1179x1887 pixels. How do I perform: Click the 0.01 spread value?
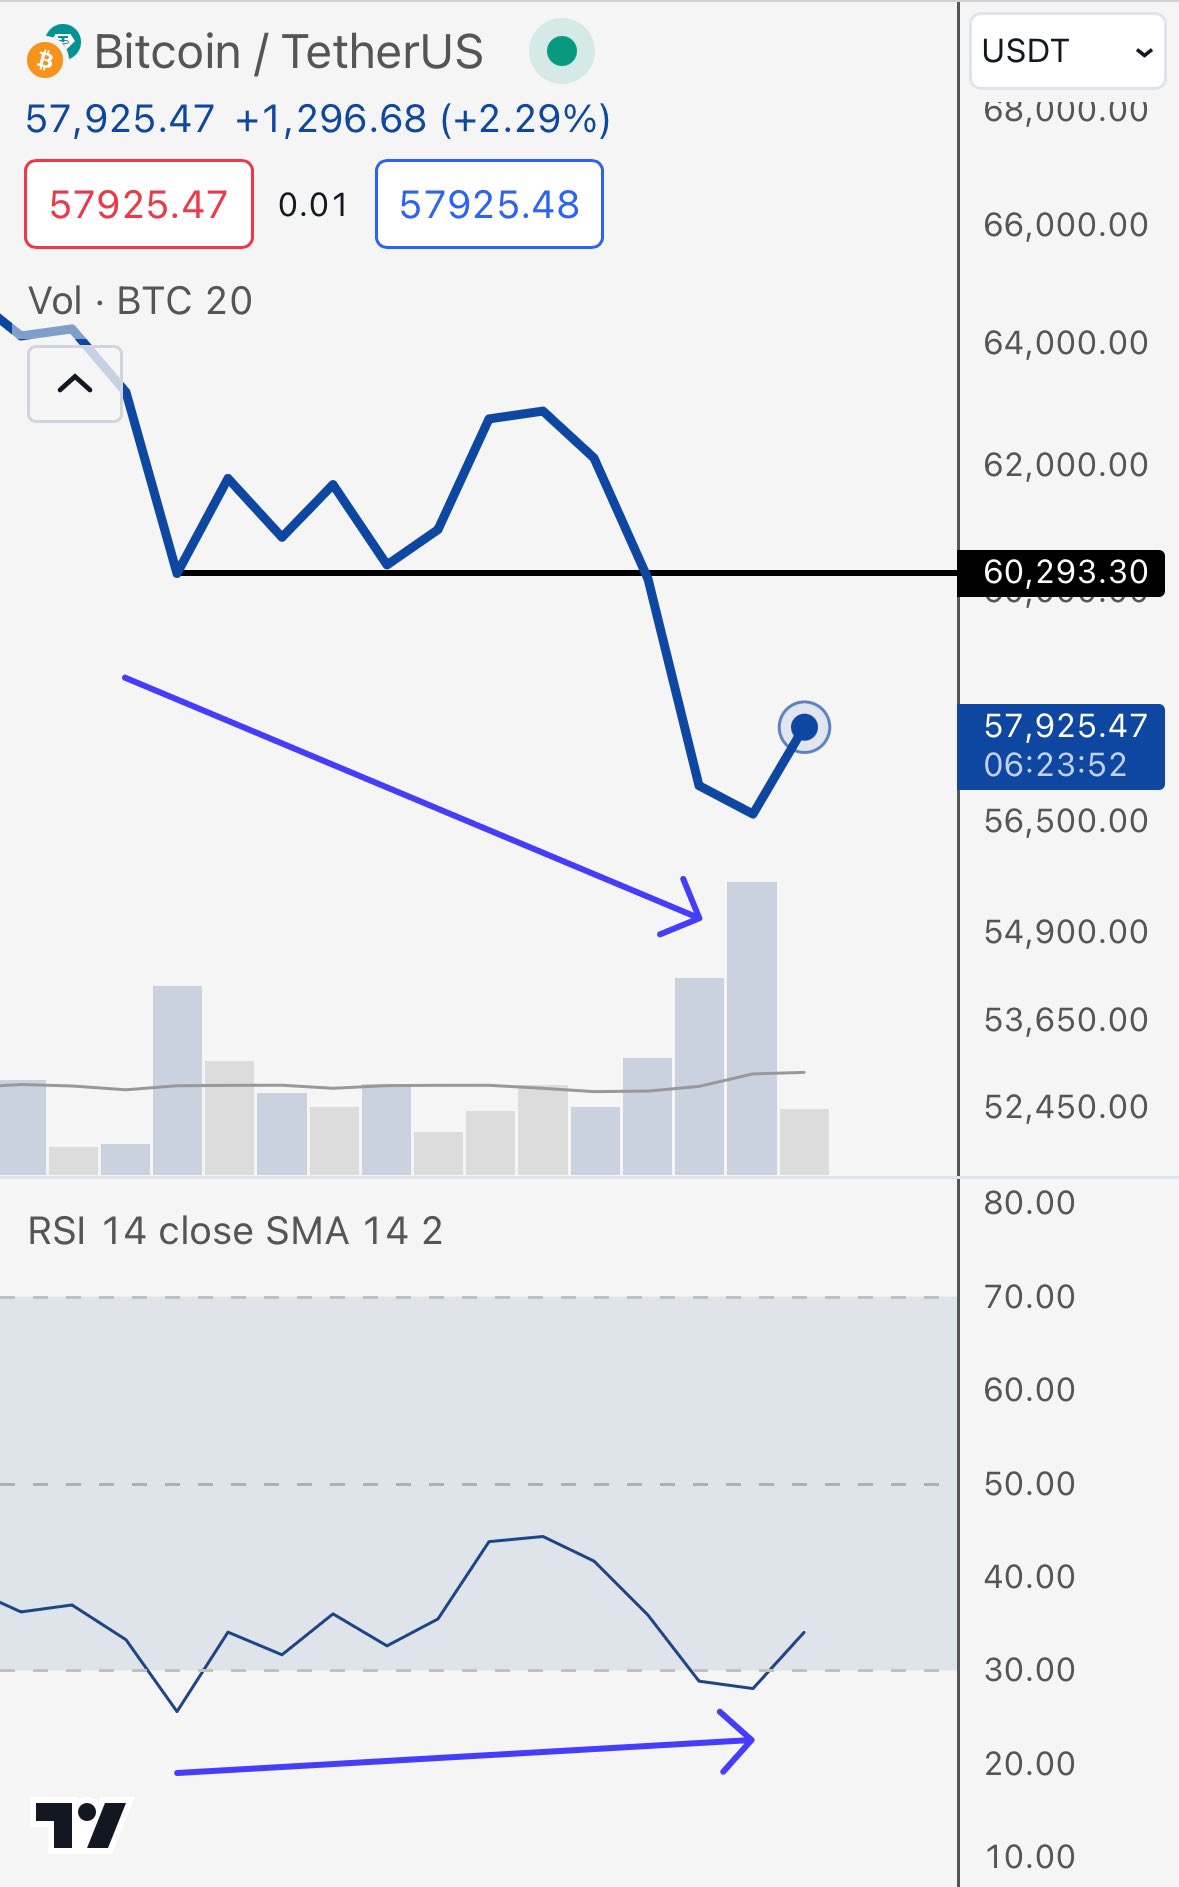[x=313, y=205]
